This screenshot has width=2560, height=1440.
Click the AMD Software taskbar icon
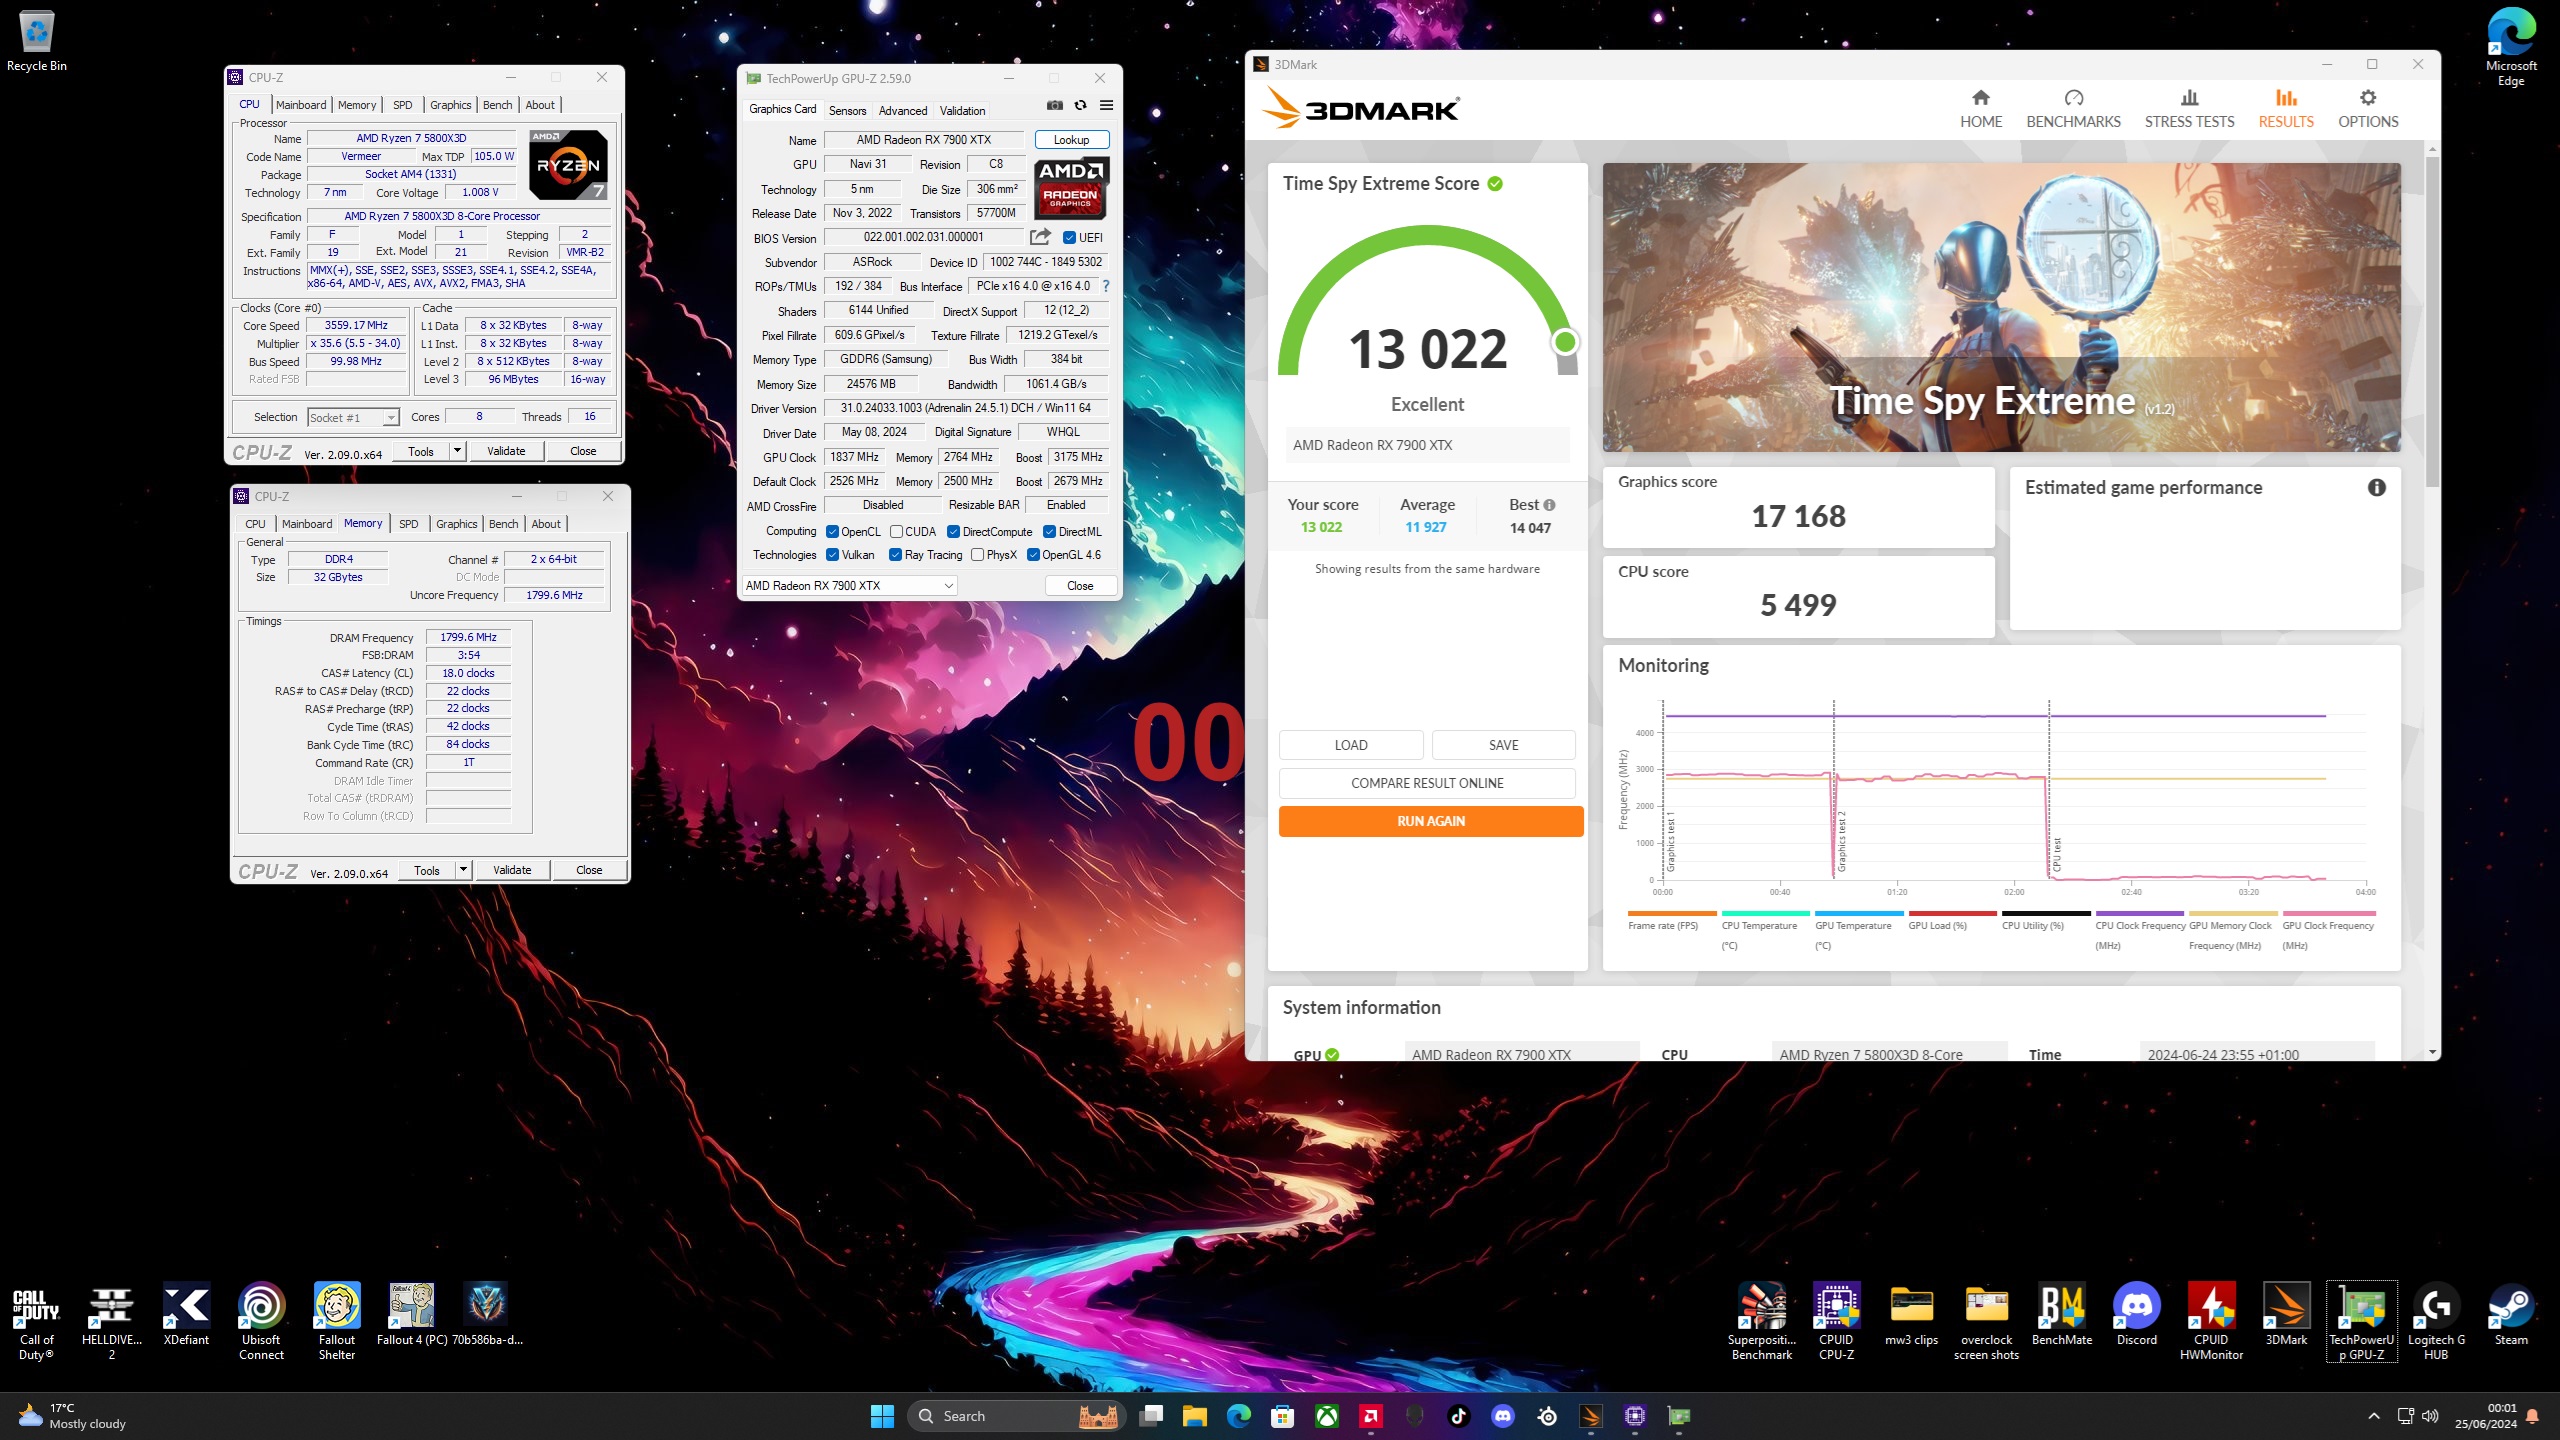1371,1416
